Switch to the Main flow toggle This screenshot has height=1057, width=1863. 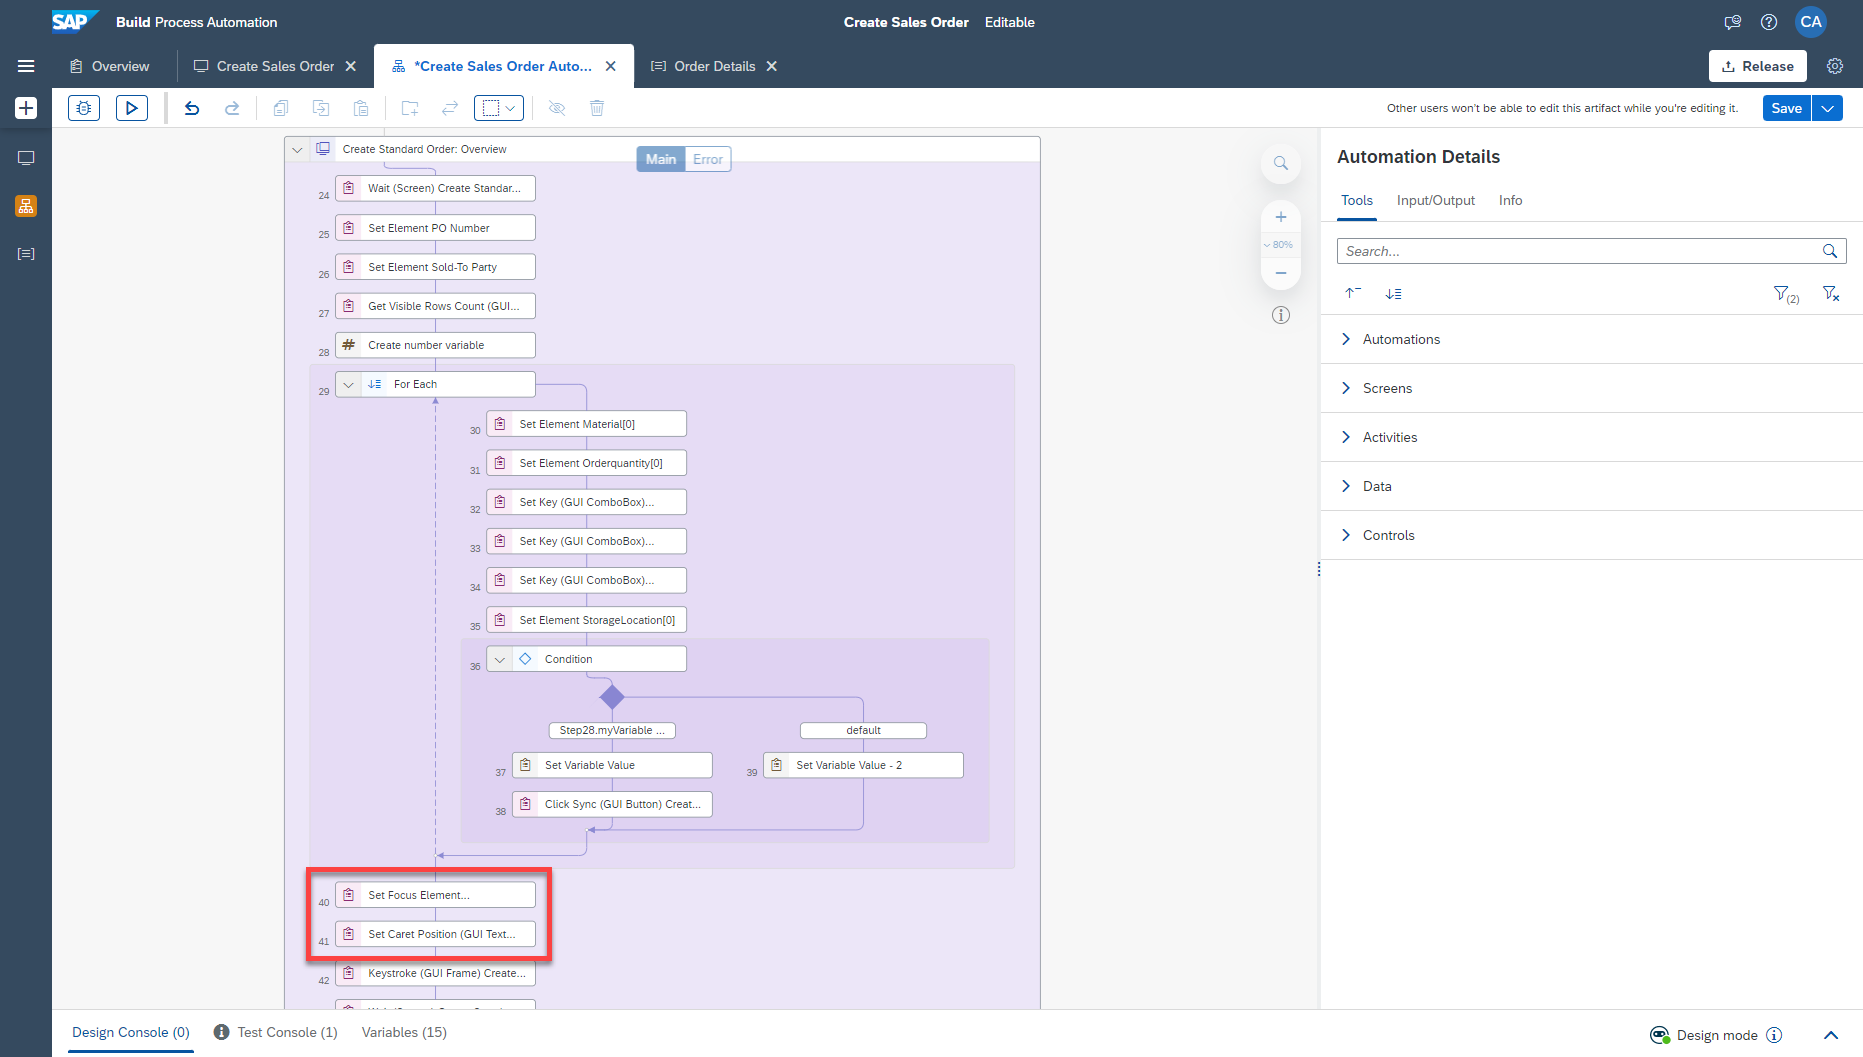click(661, 159)
